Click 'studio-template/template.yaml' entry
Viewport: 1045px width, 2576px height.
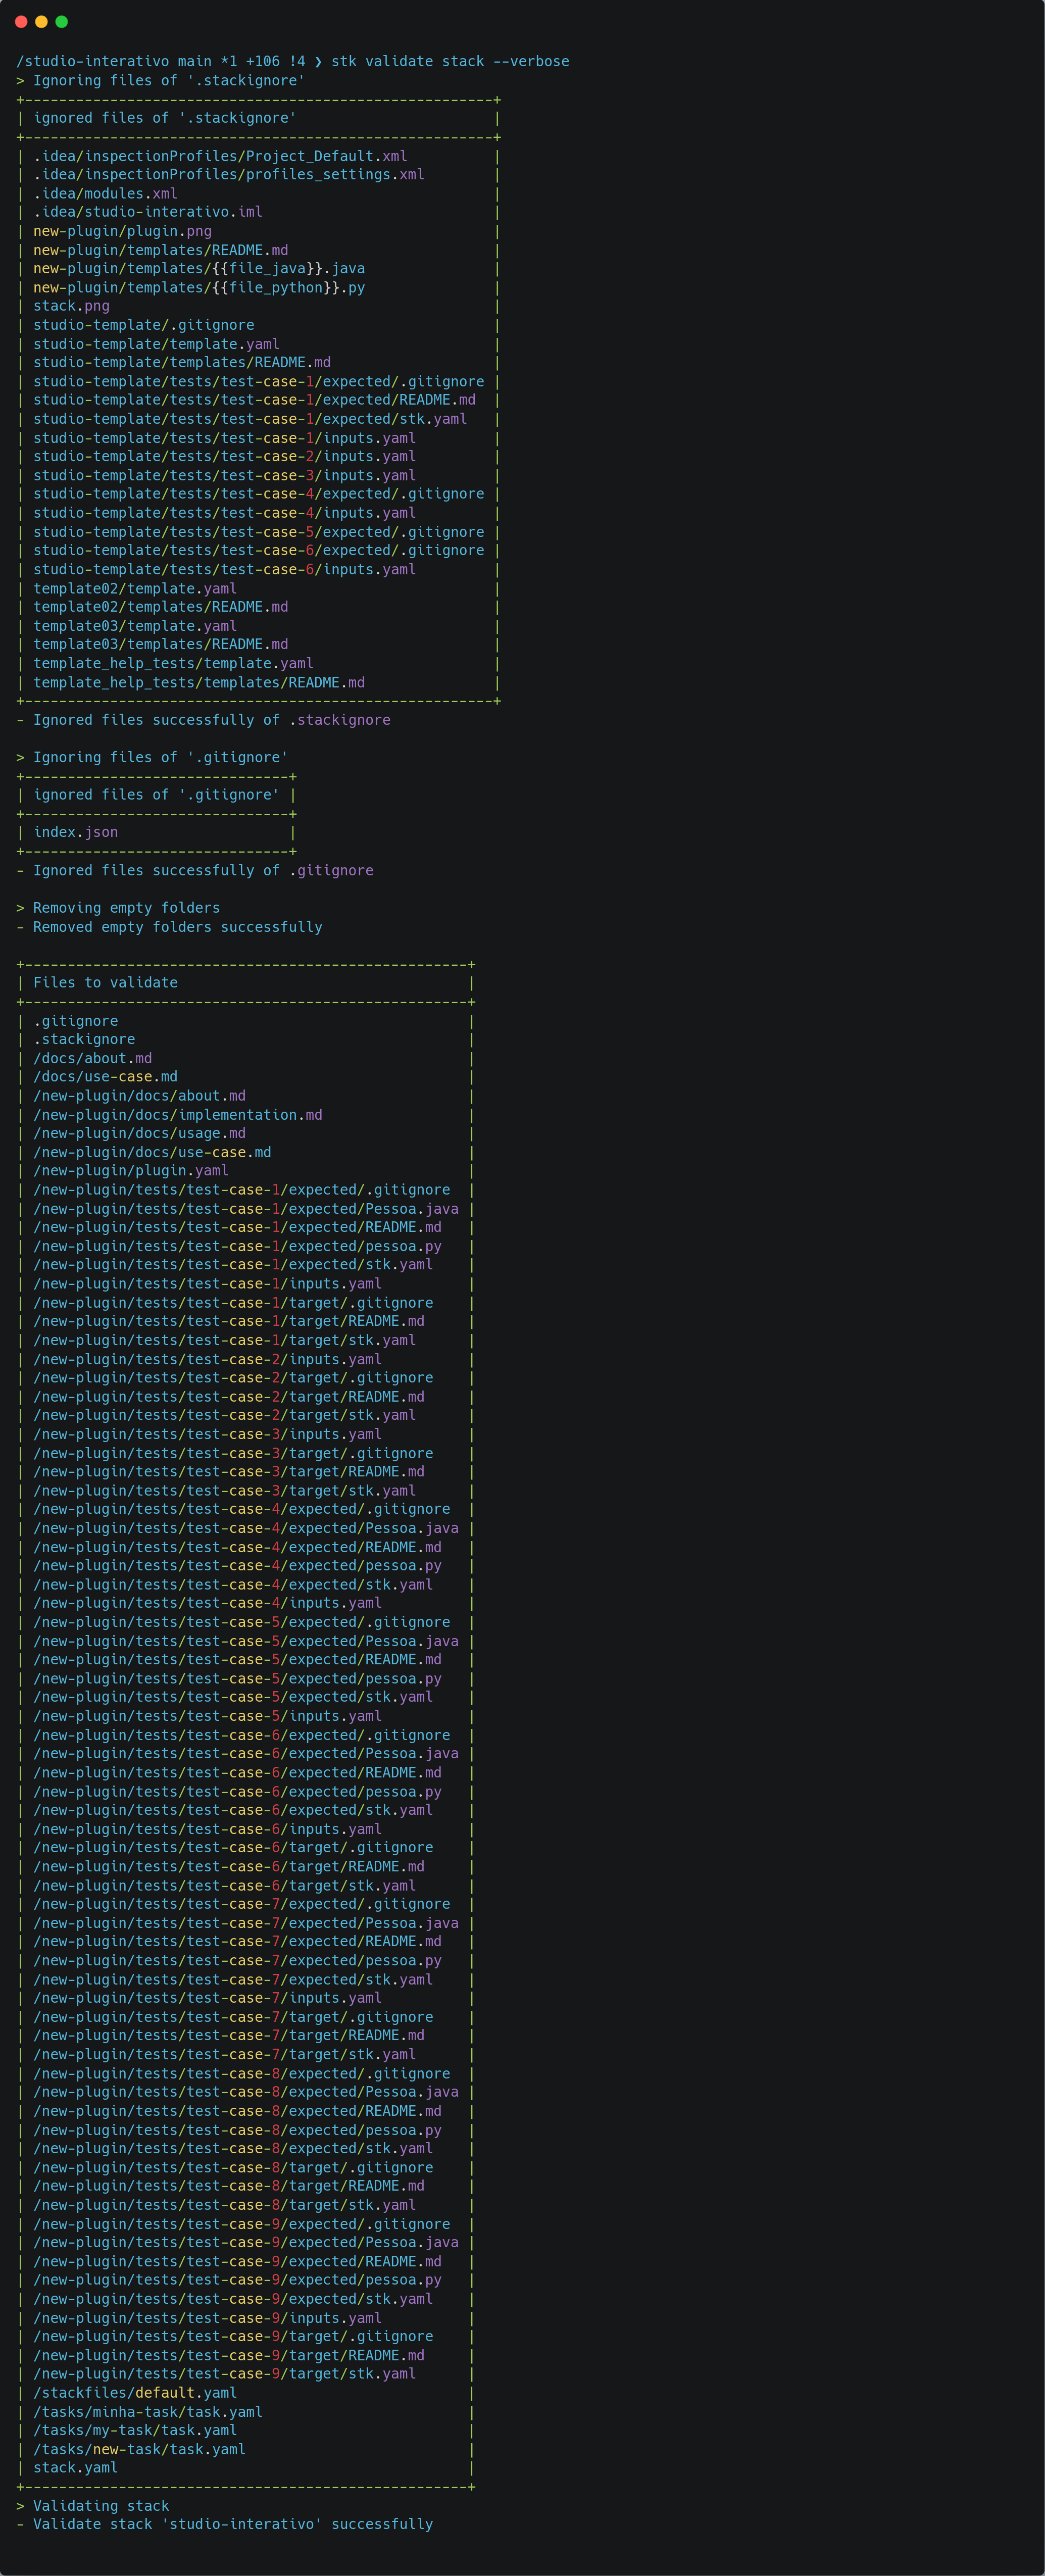156,344
